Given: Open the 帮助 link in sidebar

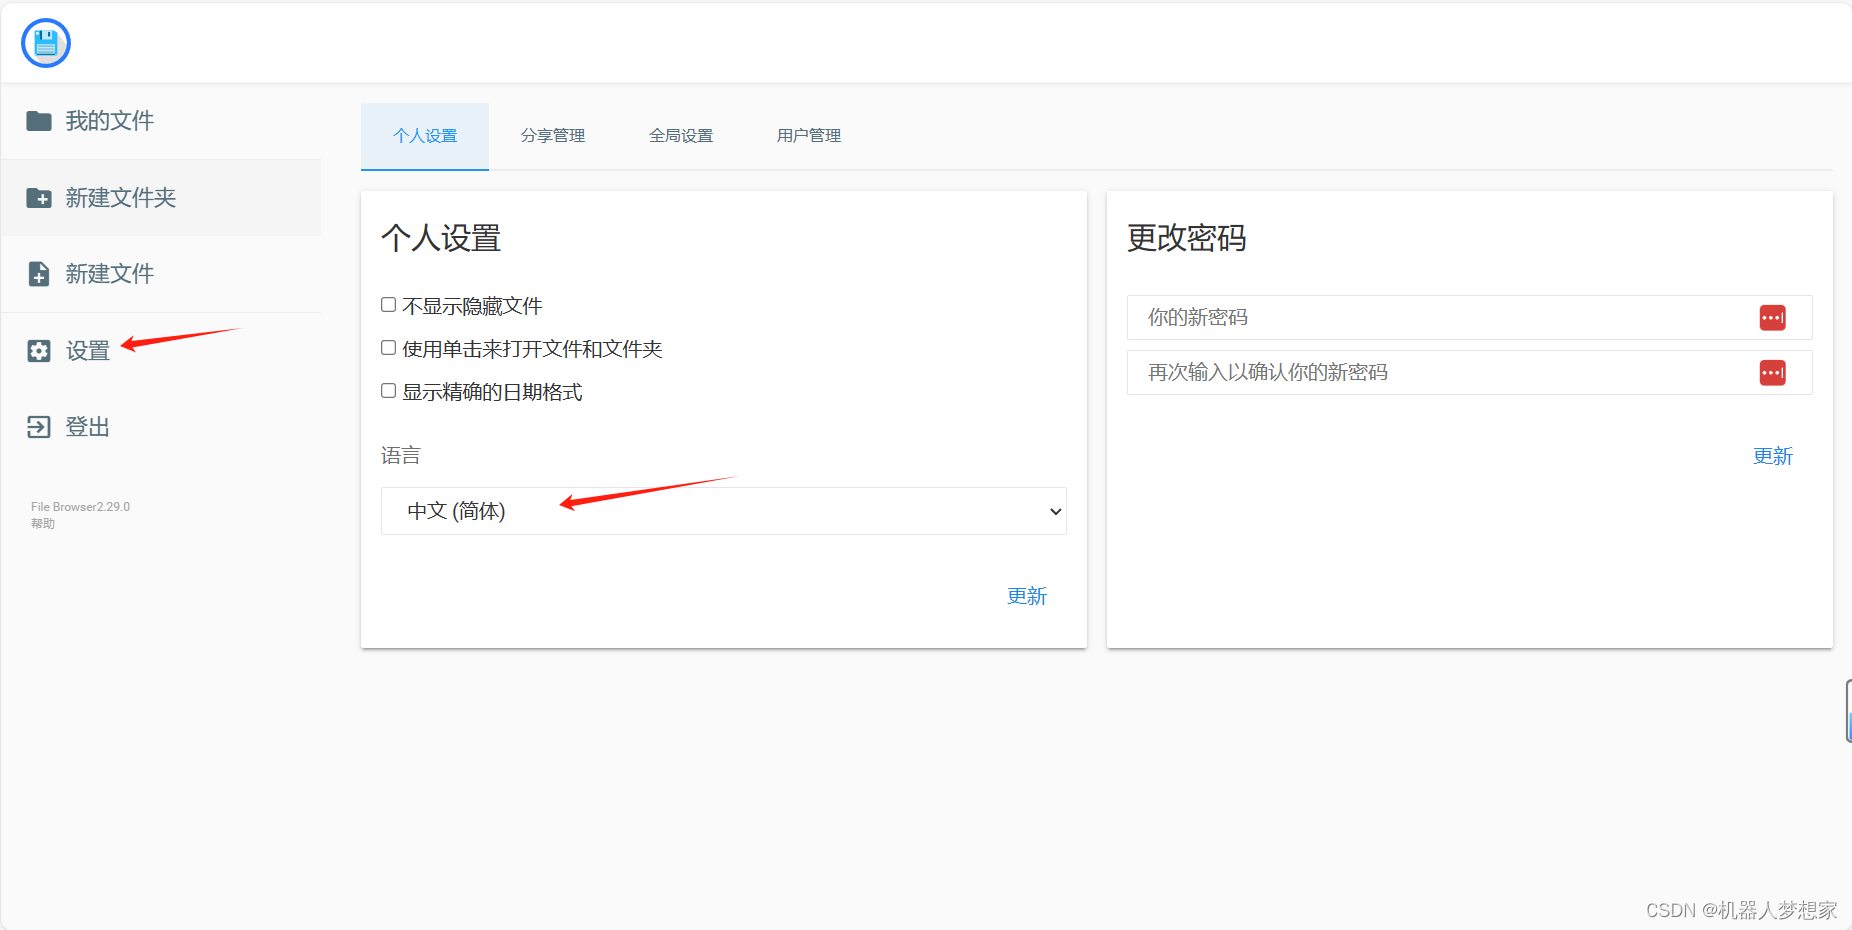Looking at the screenshot, I should (x=42, y=522).
